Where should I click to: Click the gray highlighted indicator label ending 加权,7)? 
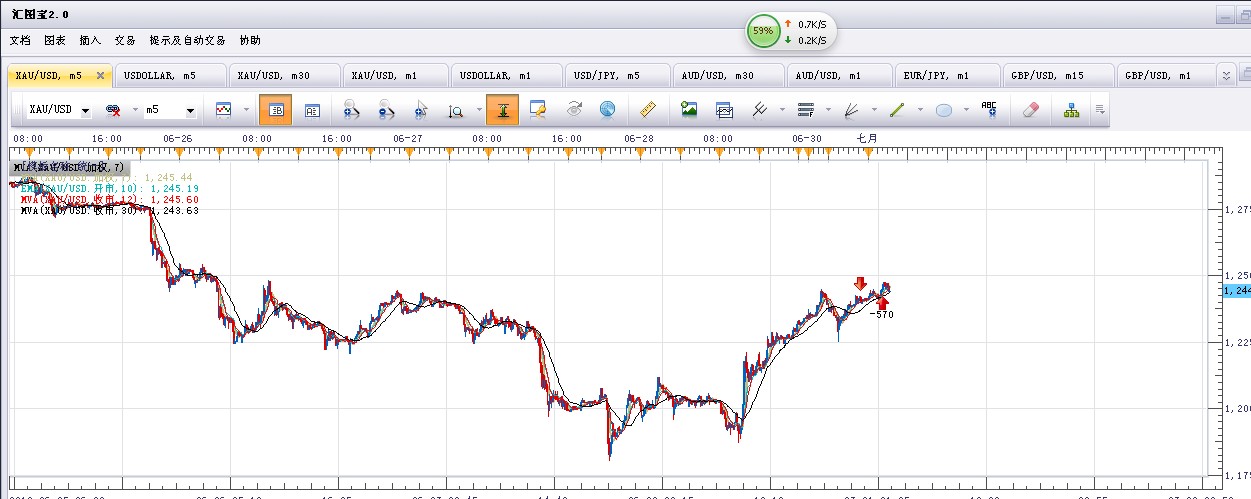tap(68, 166)
